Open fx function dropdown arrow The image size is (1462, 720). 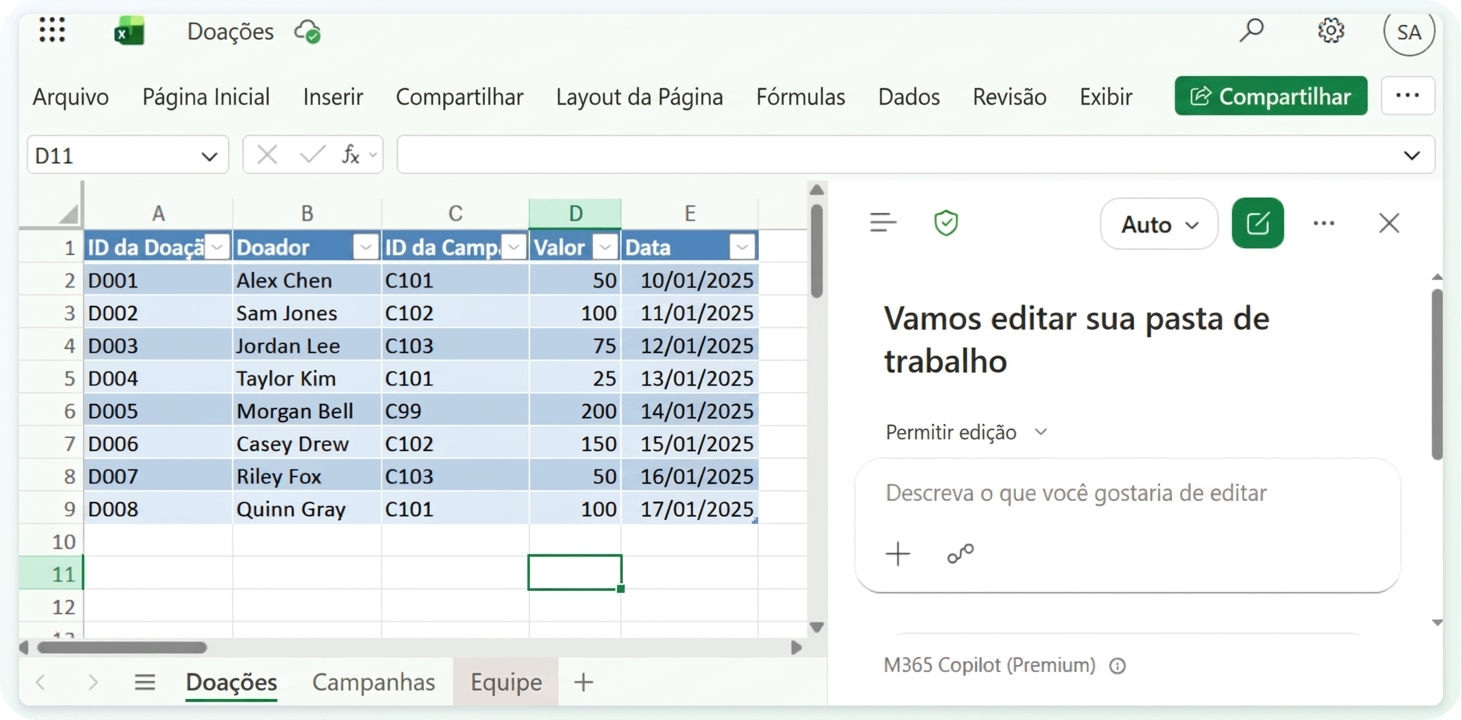pos(373,155)
